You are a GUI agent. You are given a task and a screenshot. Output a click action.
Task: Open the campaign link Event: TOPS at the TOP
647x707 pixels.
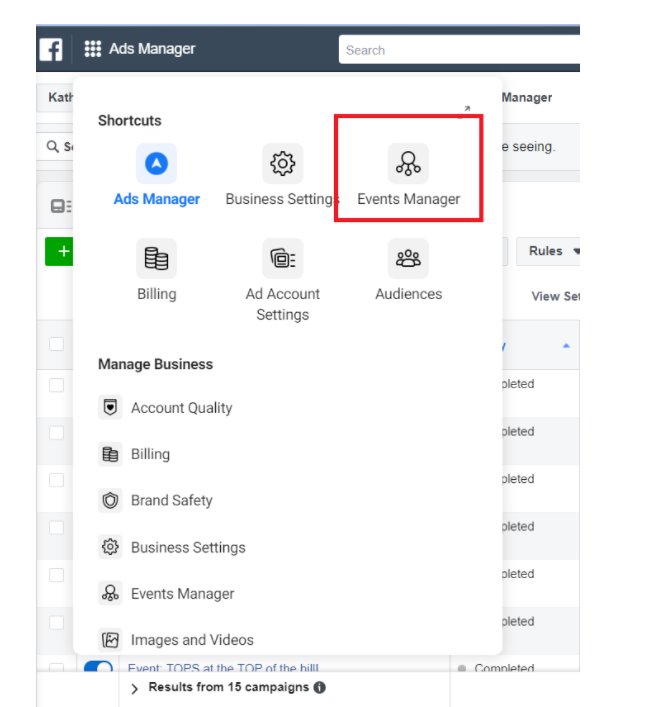point(223,667)
